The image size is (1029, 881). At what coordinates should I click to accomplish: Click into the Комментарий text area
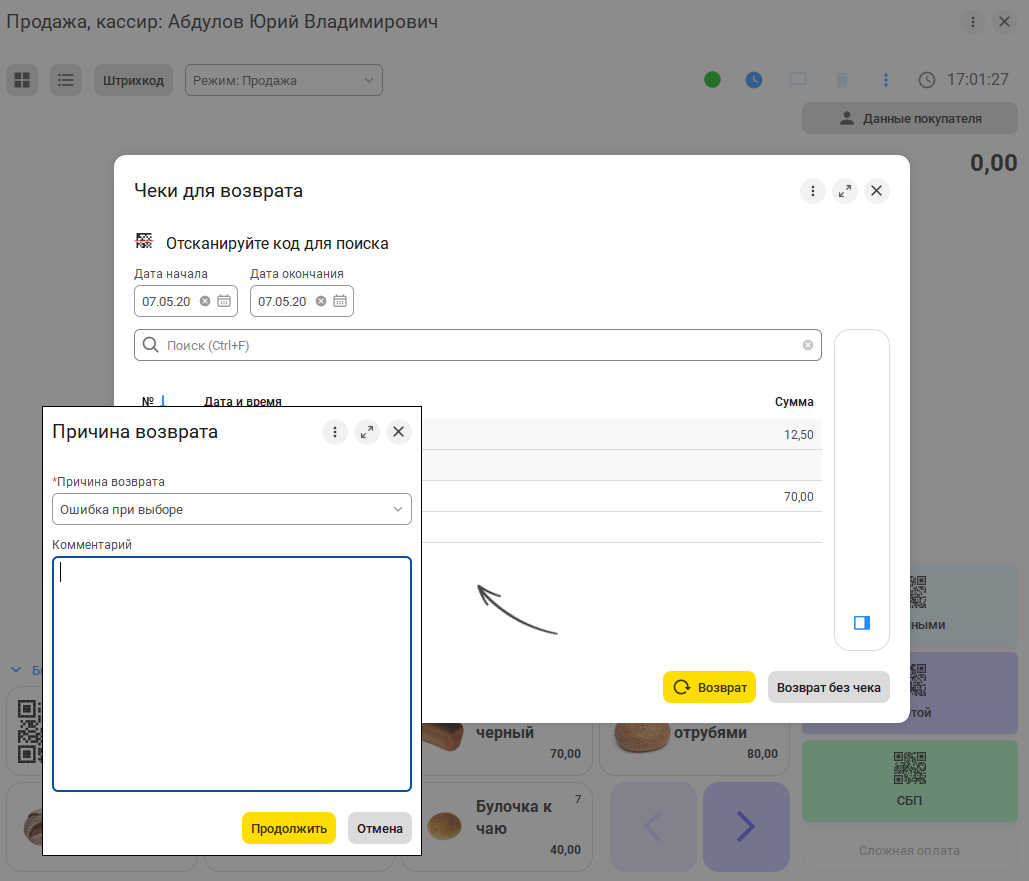click(232, 674)
